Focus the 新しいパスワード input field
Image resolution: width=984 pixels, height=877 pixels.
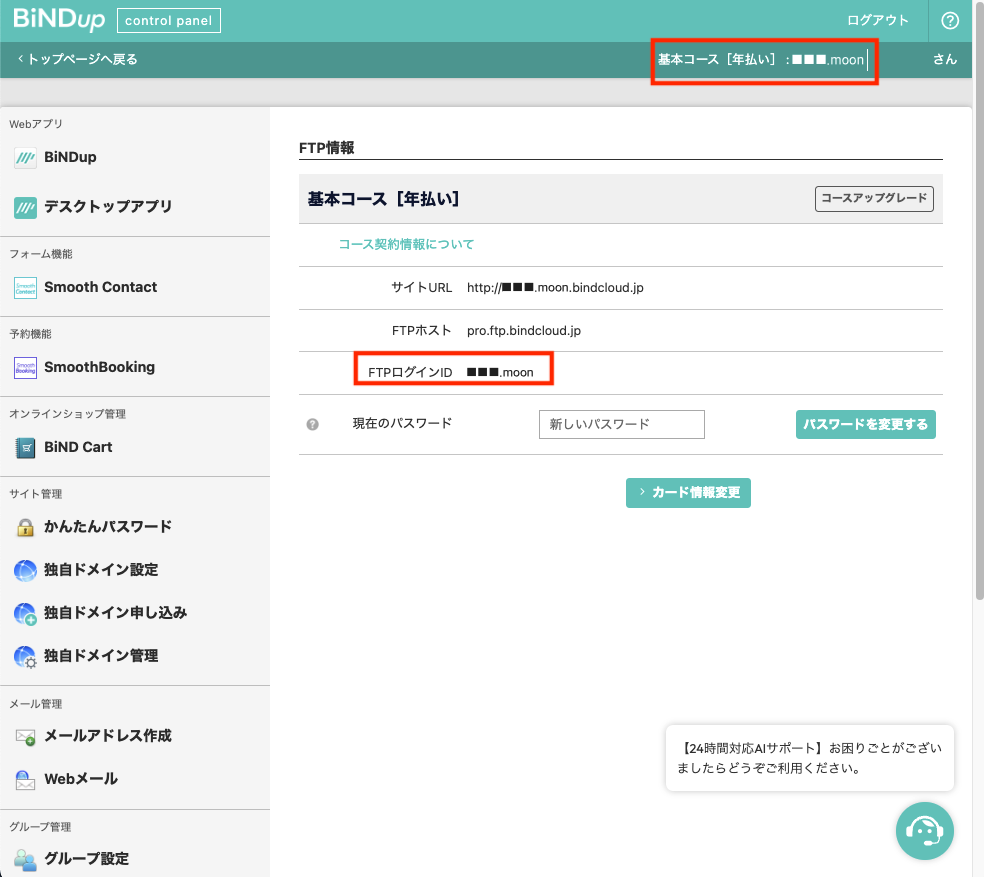621,424
